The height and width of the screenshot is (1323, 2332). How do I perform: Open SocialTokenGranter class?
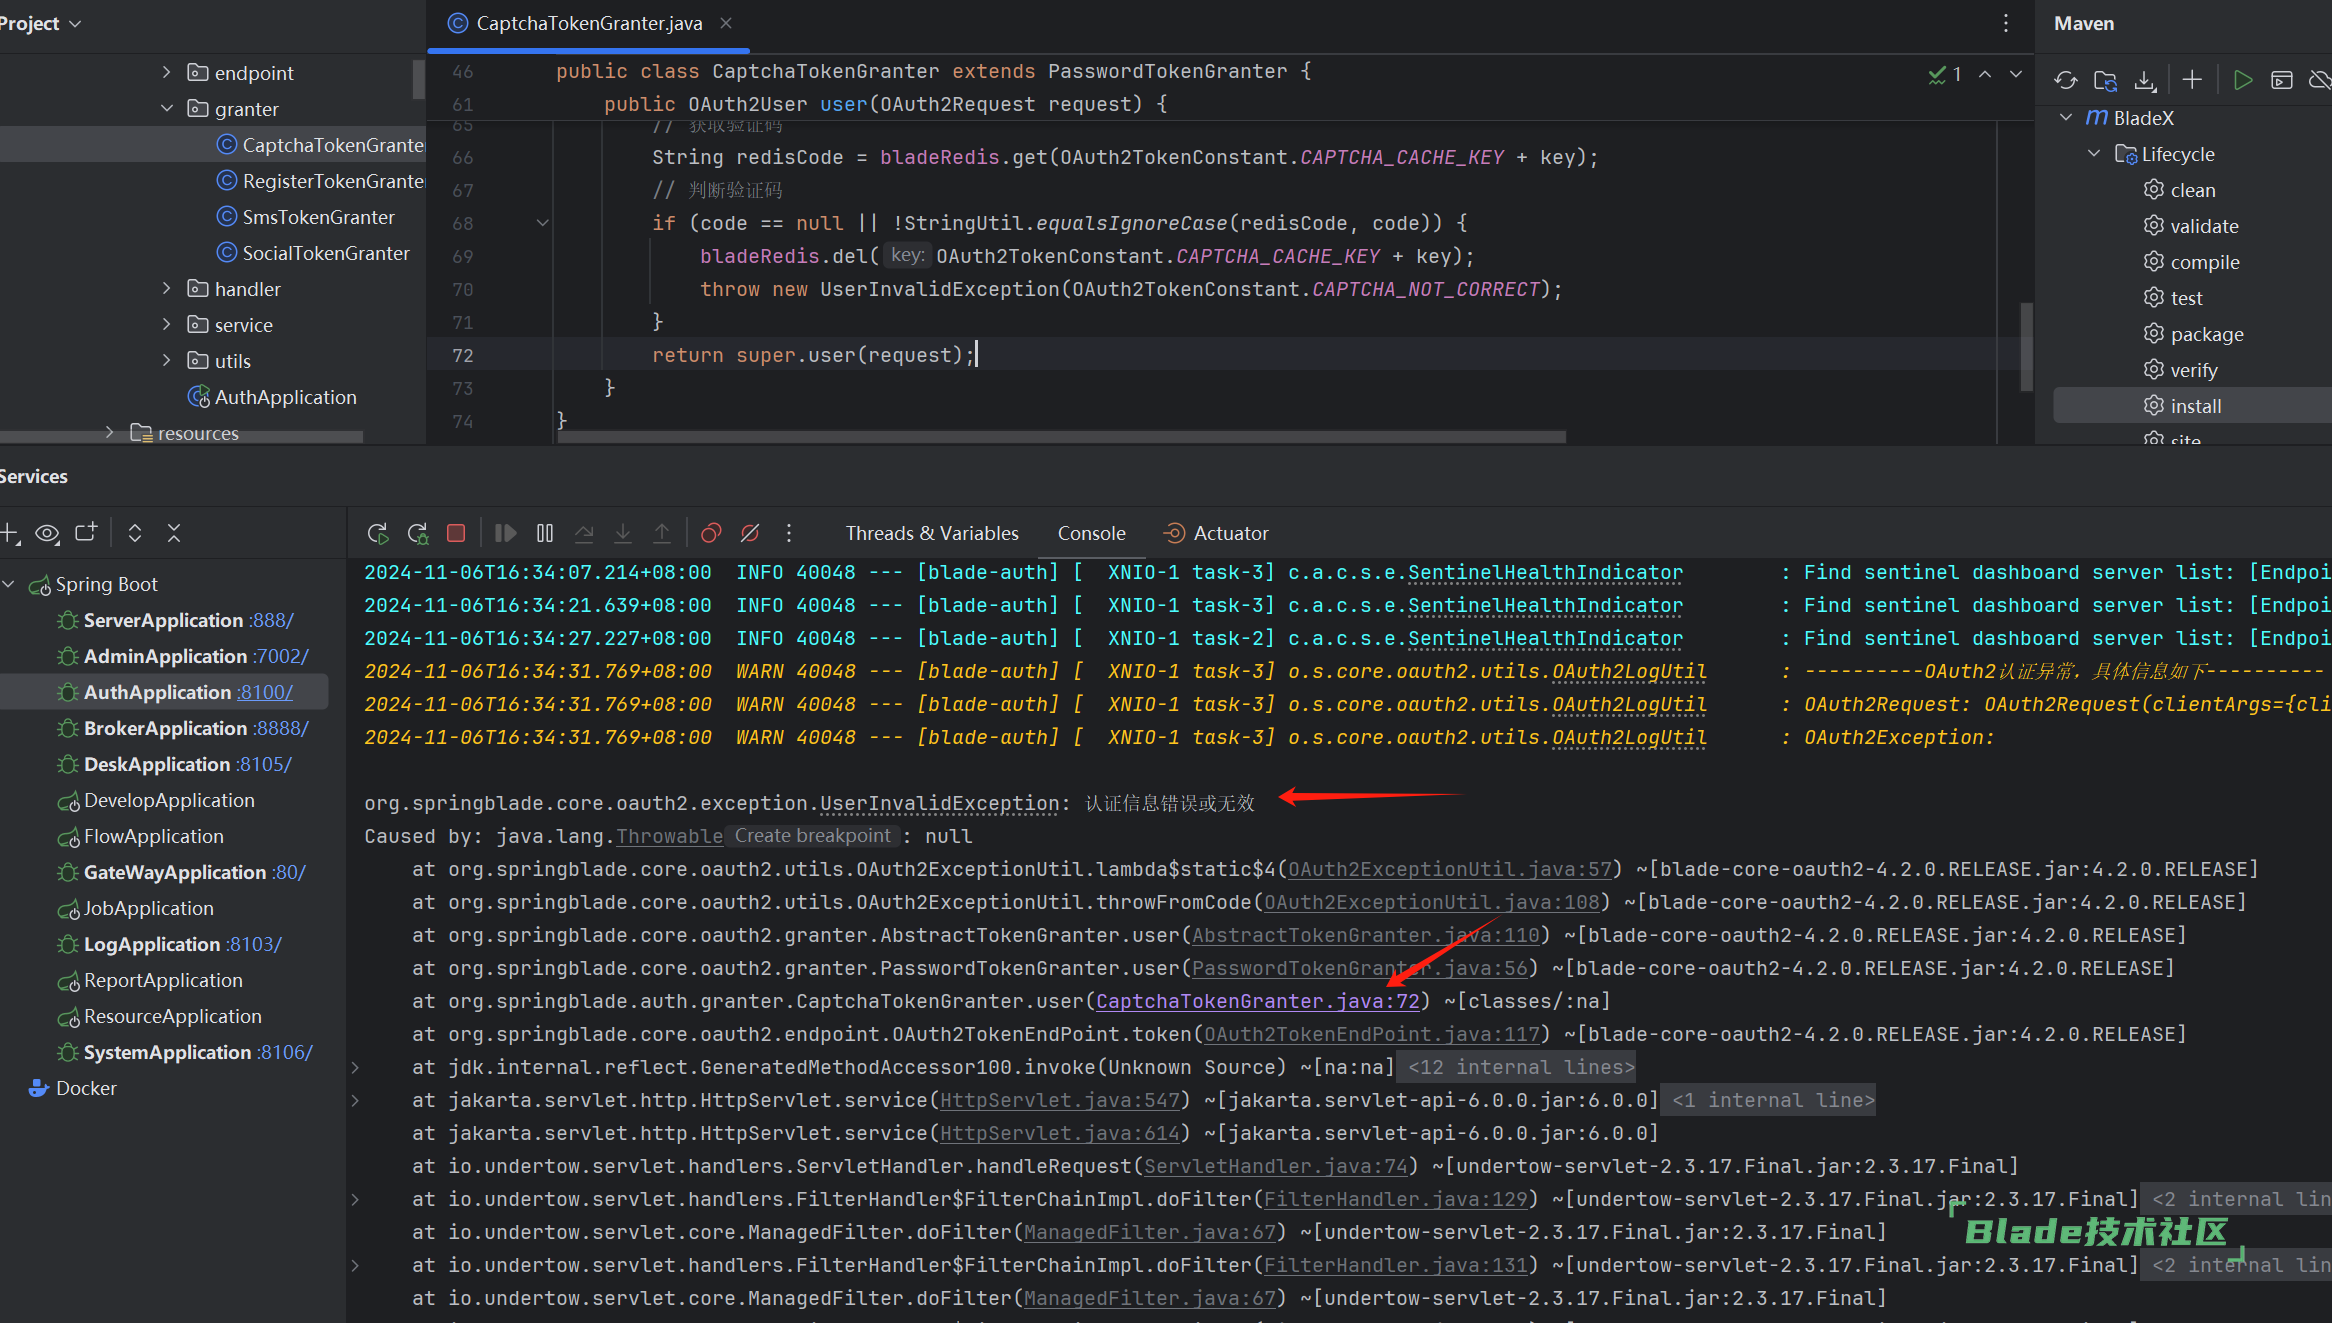(x=326, y=253)
